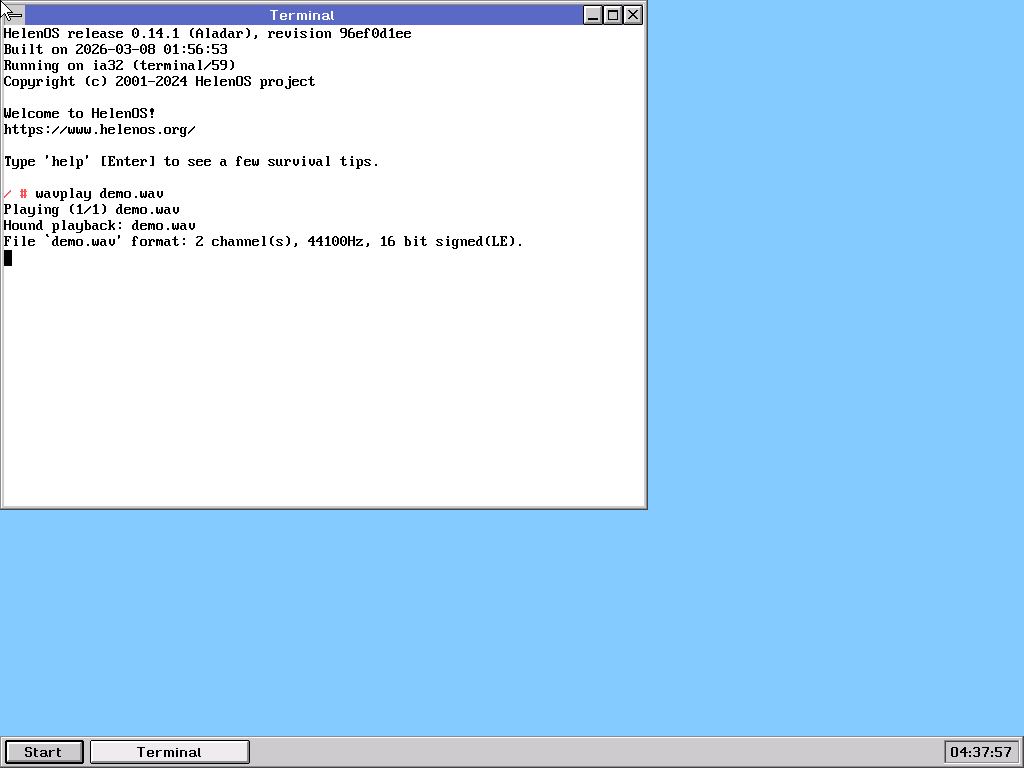The image size is (1024, 768).
Task: Click the Terminal window title bar
Action: (302, 15)
